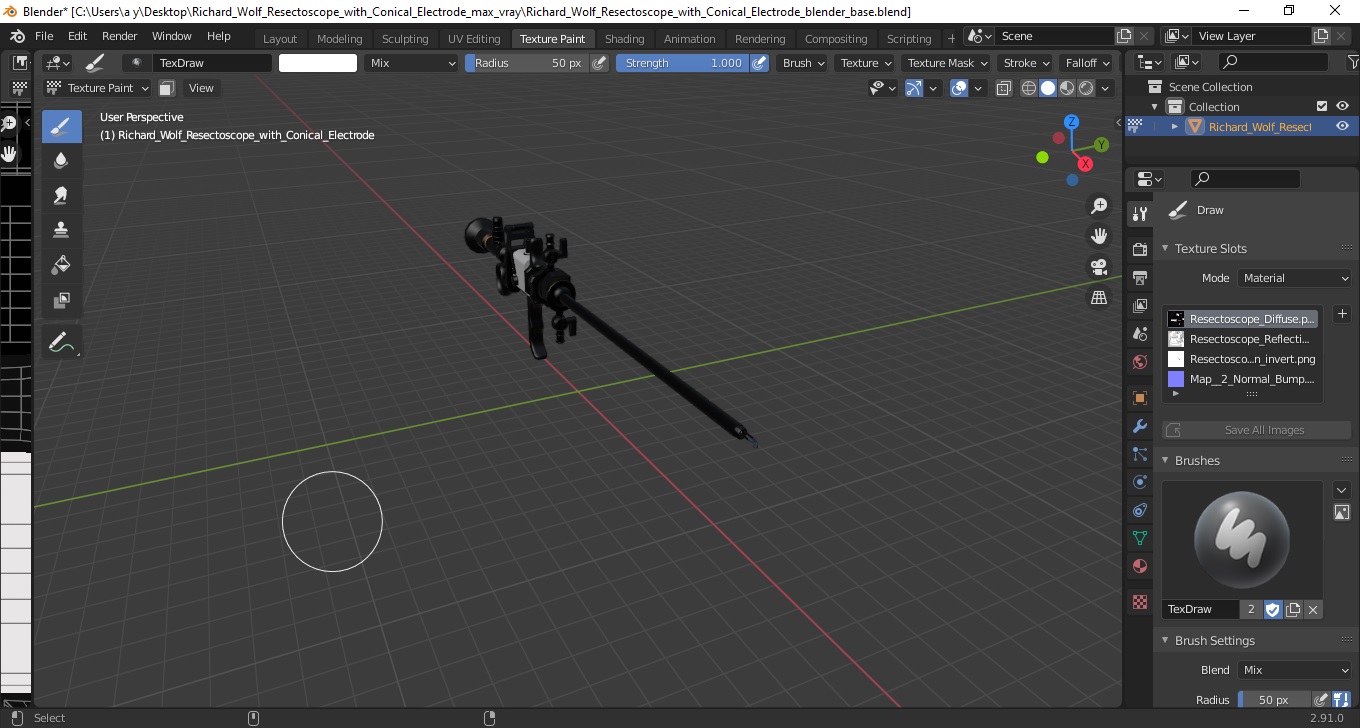Image resolution: width=1360 pixels, height=728 pixels.
Task: Open the Texture popover
Action: click(x=865, y=63)
